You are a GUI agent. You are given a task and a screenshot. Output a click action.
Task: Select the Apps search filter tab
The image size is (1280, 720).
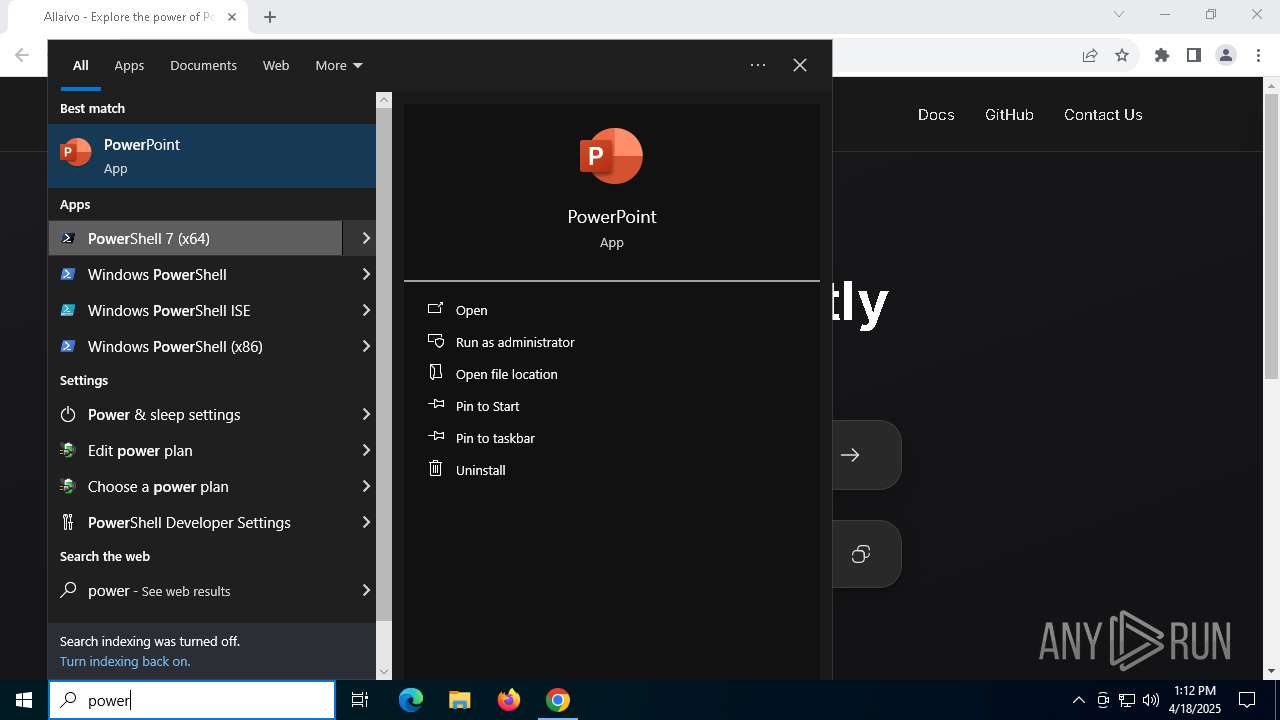(x=129, y=65)
